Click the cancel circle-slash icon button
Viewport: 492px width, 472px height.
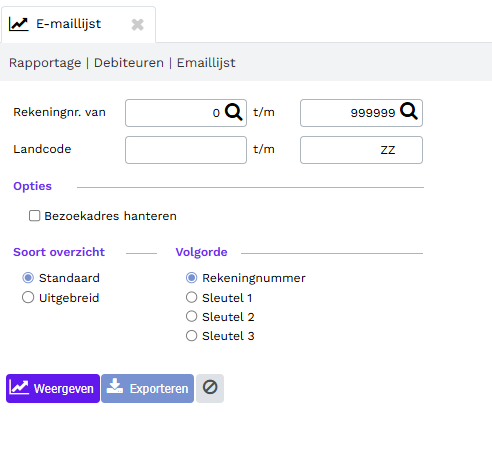210,388
